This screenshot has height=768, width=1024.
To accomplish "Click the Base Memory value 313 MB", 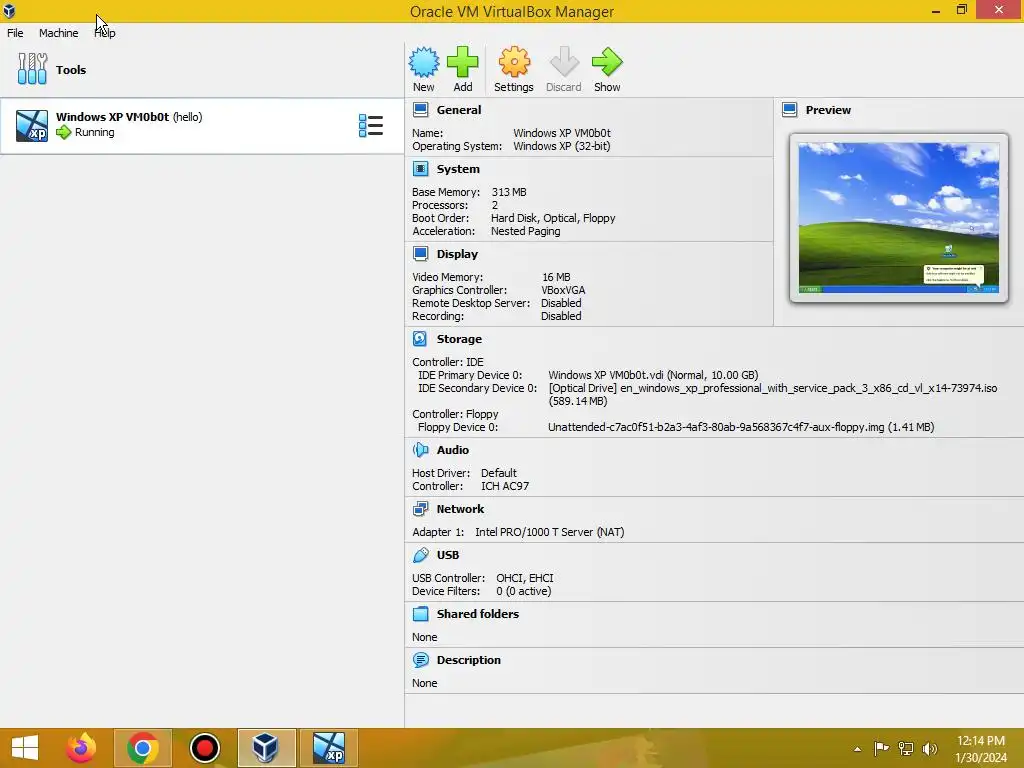I will tap(509, 192).
